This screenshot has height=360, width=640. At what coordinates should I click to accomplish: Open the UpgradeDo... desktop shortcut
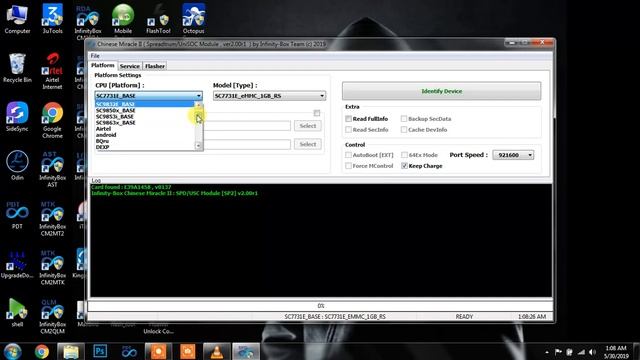[x=17, y=264]
